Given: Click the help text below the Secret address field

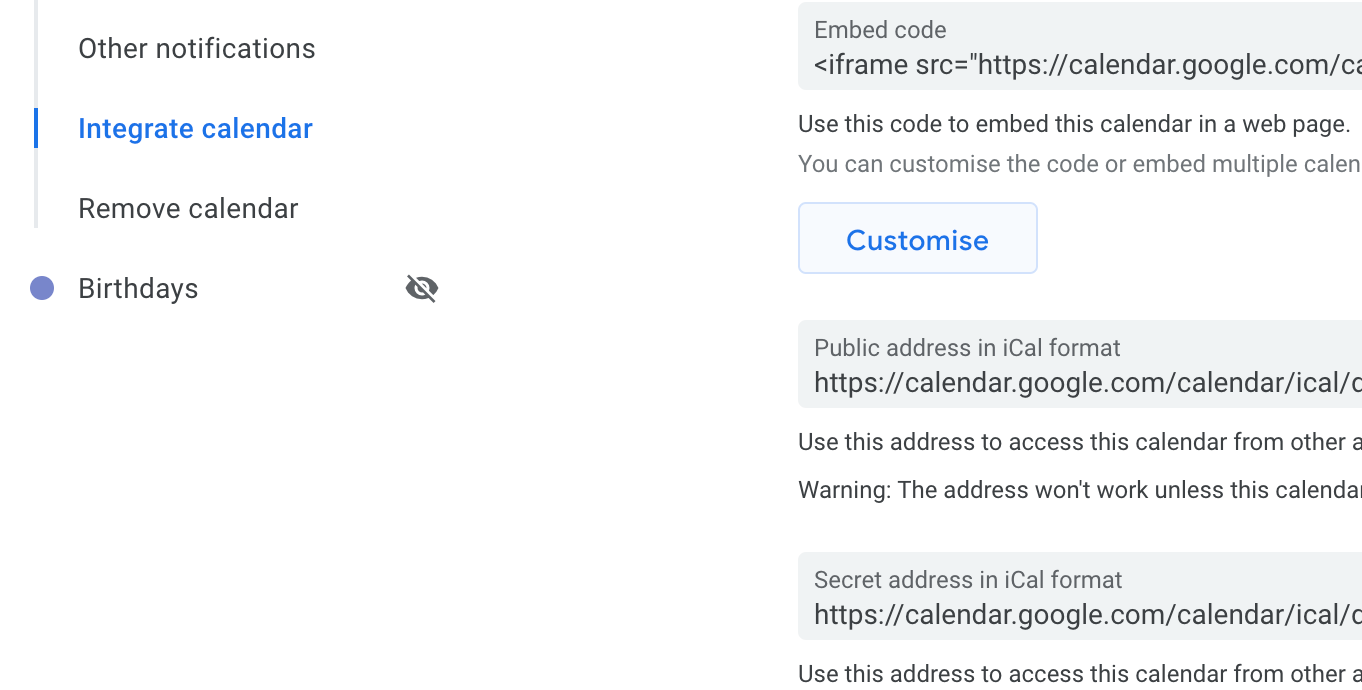Looking at the screenshot, I should click(1080, 674).
